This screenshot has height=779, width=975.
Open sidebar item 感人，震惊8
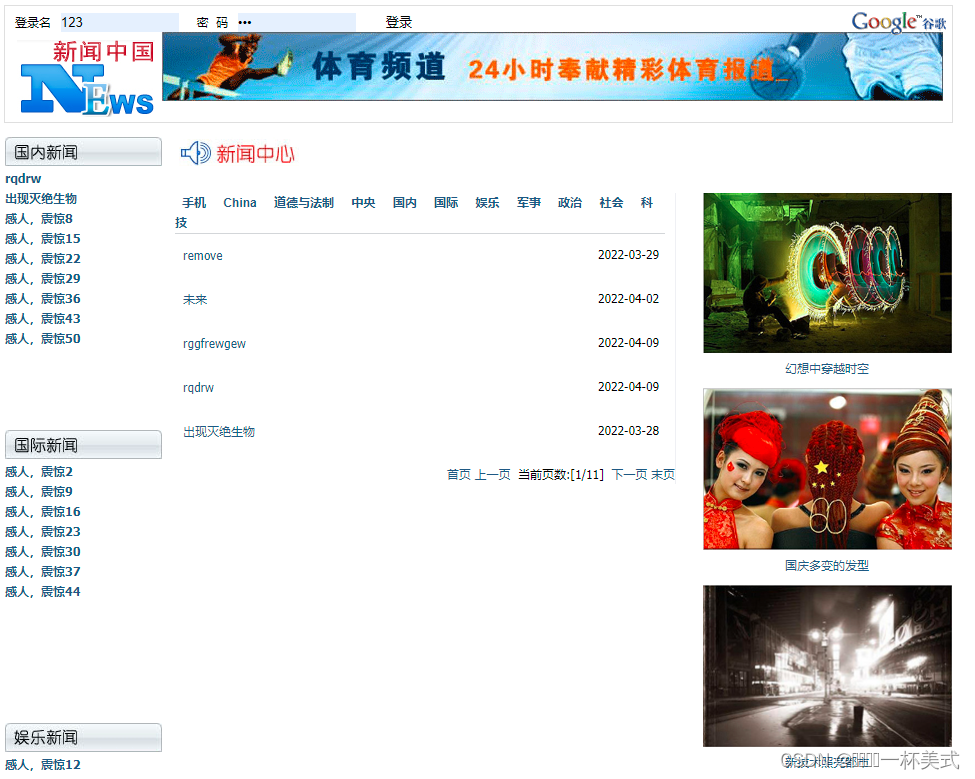coord(39,219)
